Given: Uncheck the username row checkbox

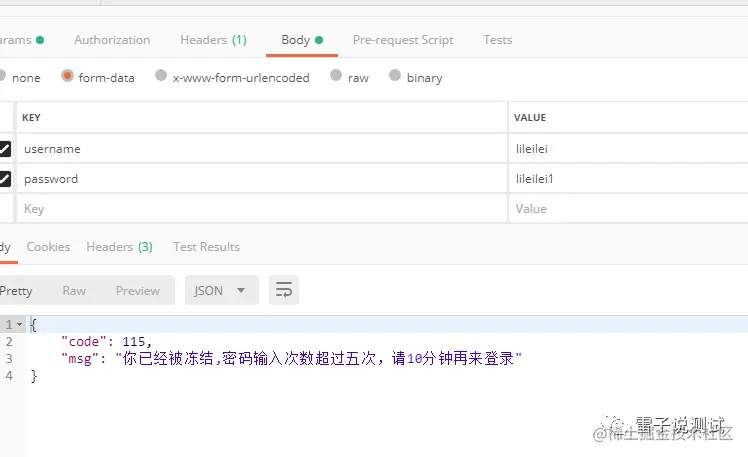Looking at the screenshot, I should pyautogui.click(x=5, y=149).
